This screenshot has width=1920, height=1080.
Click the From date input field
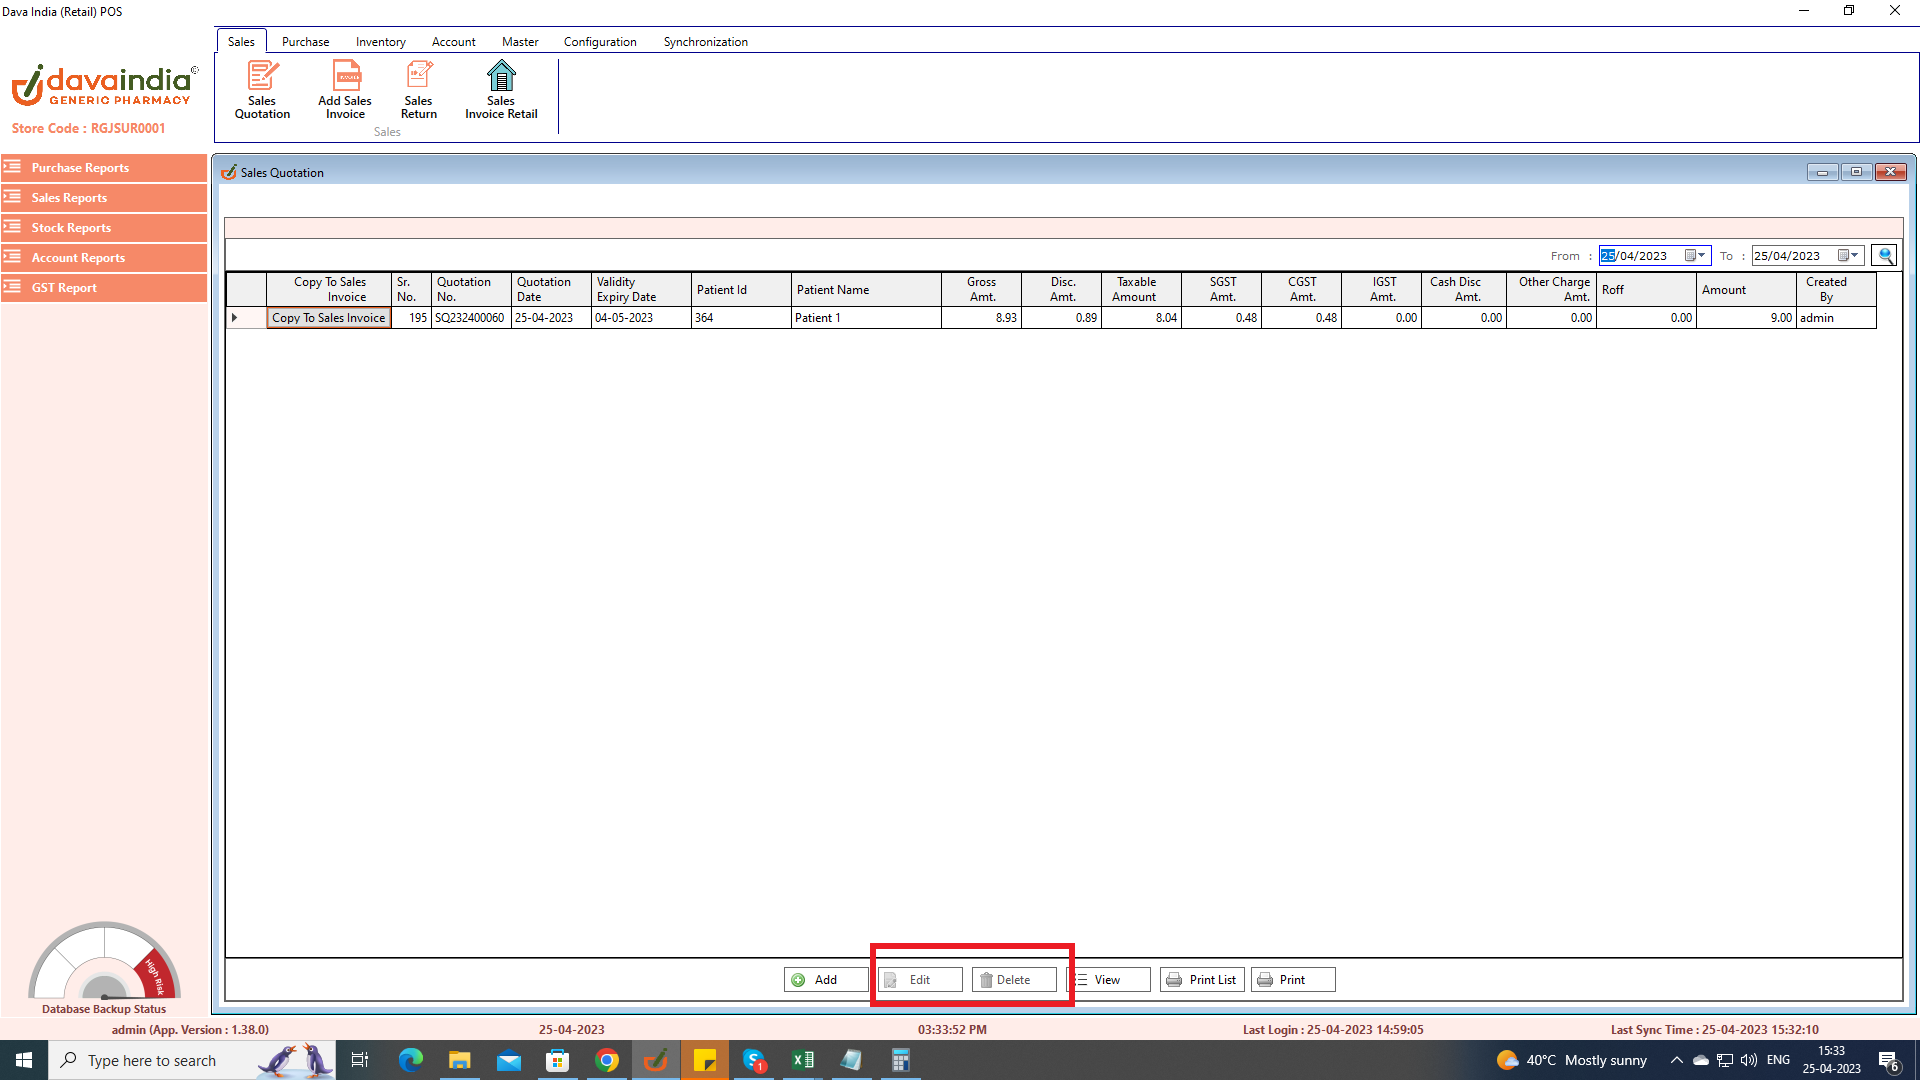pos(1642,256)
